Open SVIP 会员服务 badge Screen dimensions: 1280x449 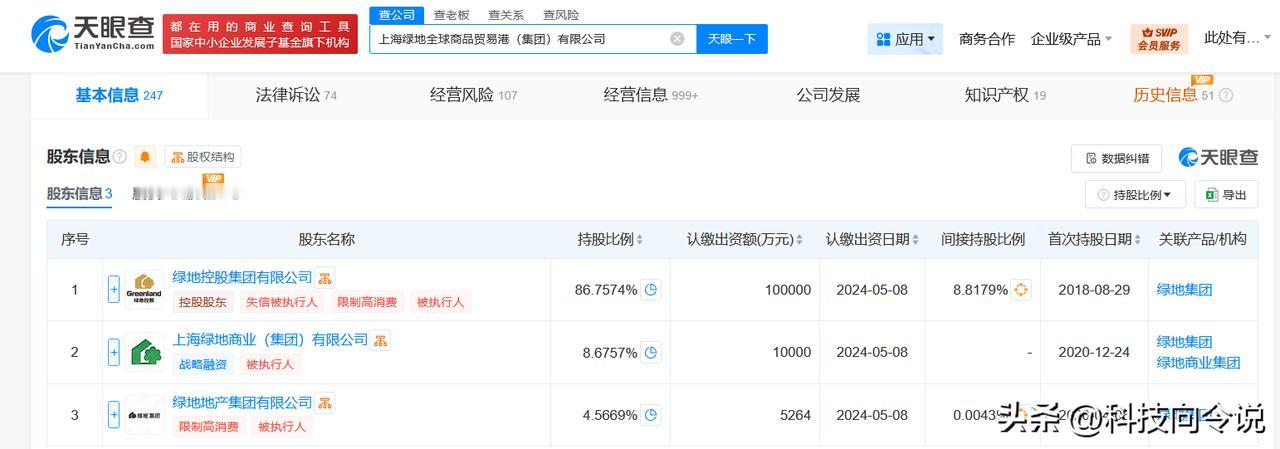1159,39
